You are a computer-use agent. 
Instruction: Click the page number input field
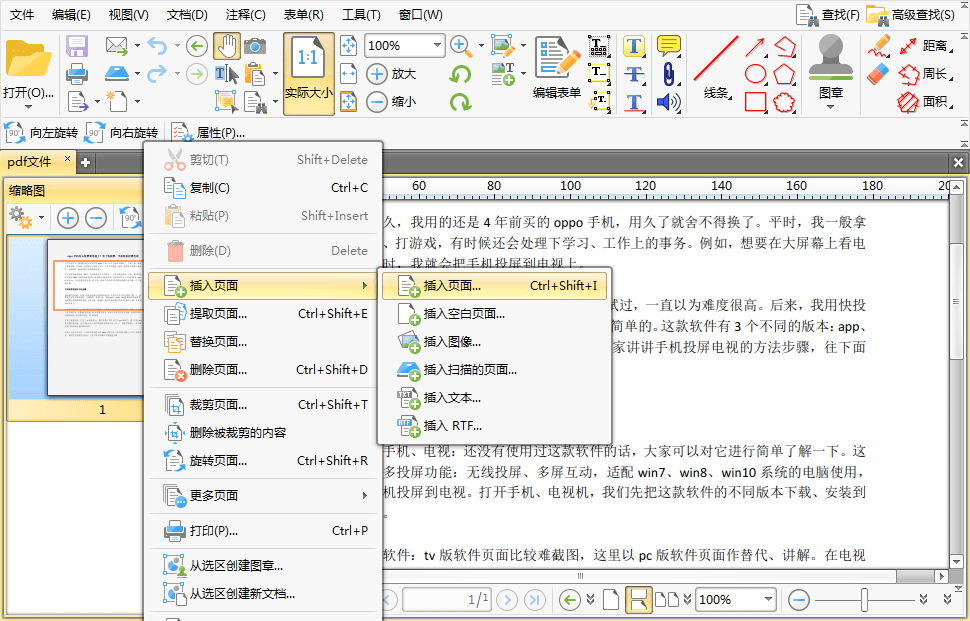coord(447,599)
